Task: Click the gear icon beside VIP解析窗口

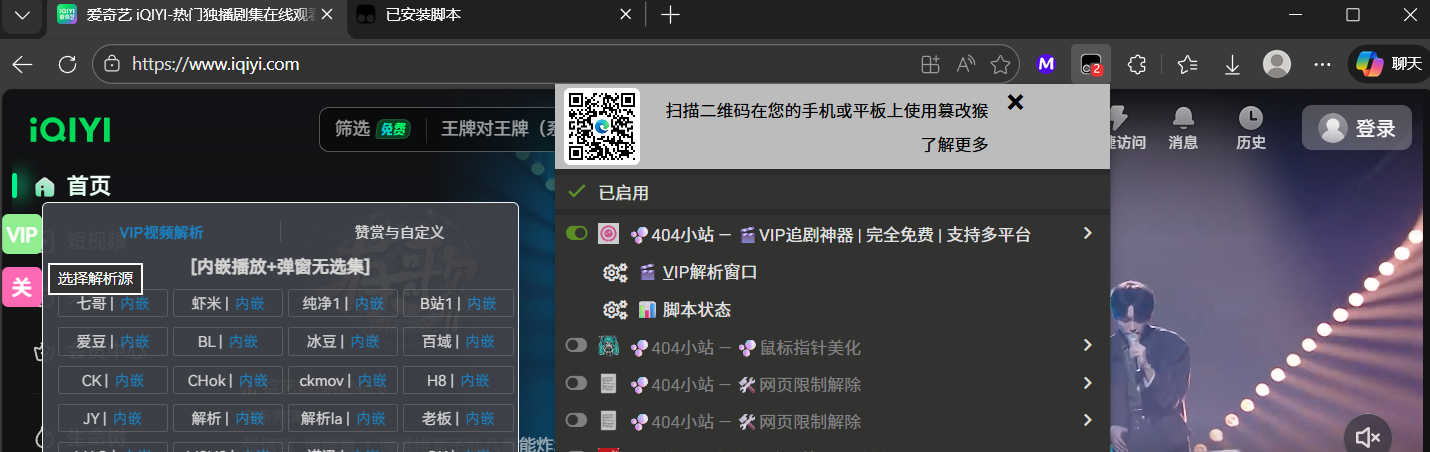Action: 615,272
